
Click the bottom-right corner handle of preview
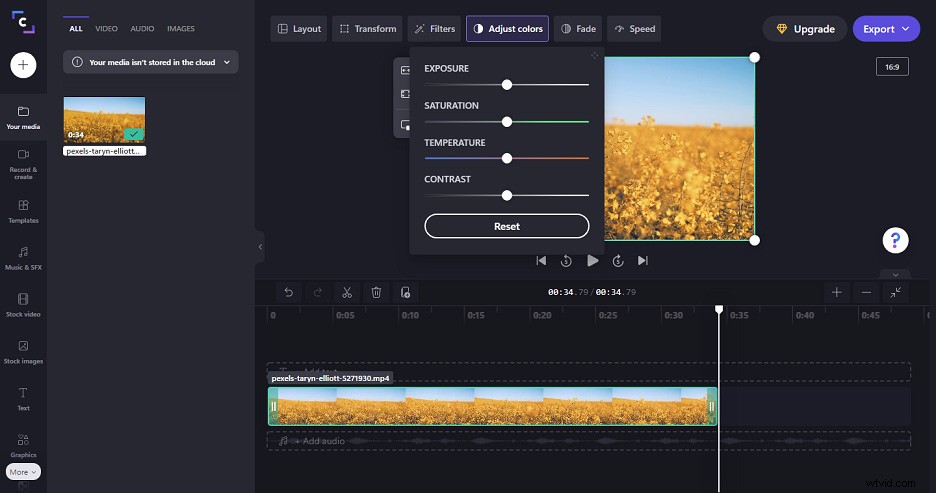(755, 240)
